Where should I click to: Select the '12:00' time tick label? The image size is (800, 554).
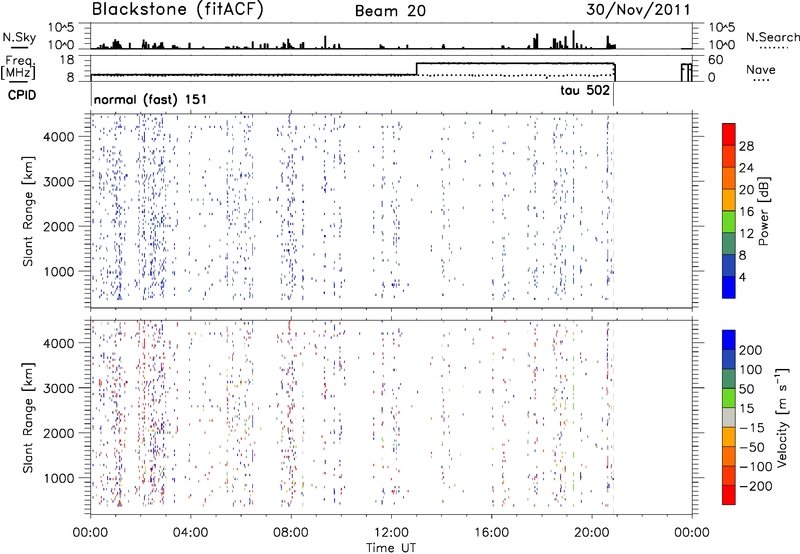pos(391,533)
